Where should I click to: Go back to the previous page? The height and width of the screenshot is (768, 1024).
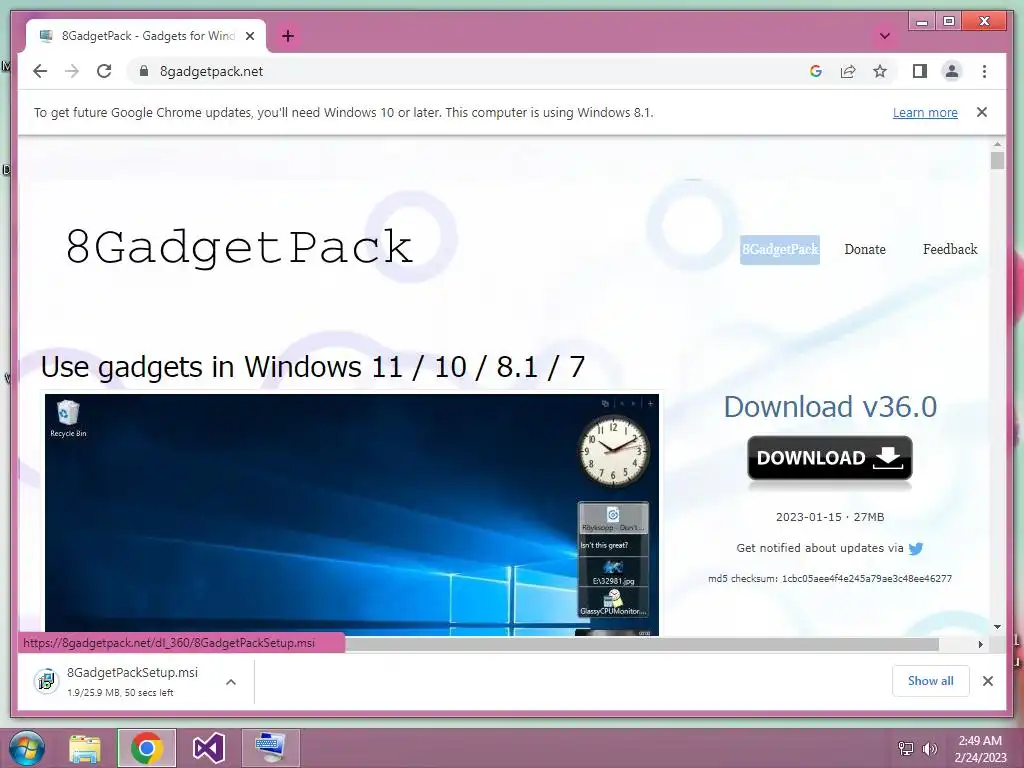(40, 71)
